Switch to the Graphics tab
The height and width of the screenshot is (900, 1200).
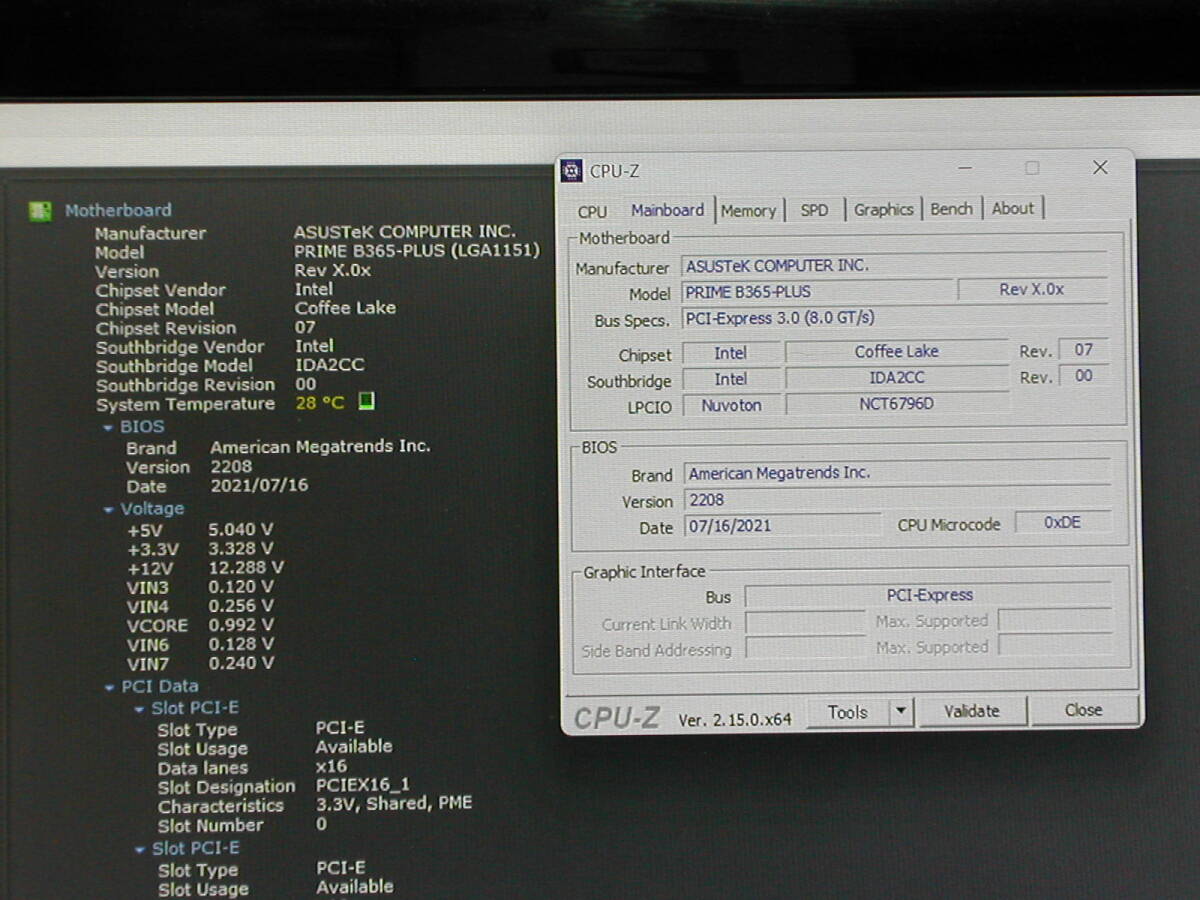(883, 210)
